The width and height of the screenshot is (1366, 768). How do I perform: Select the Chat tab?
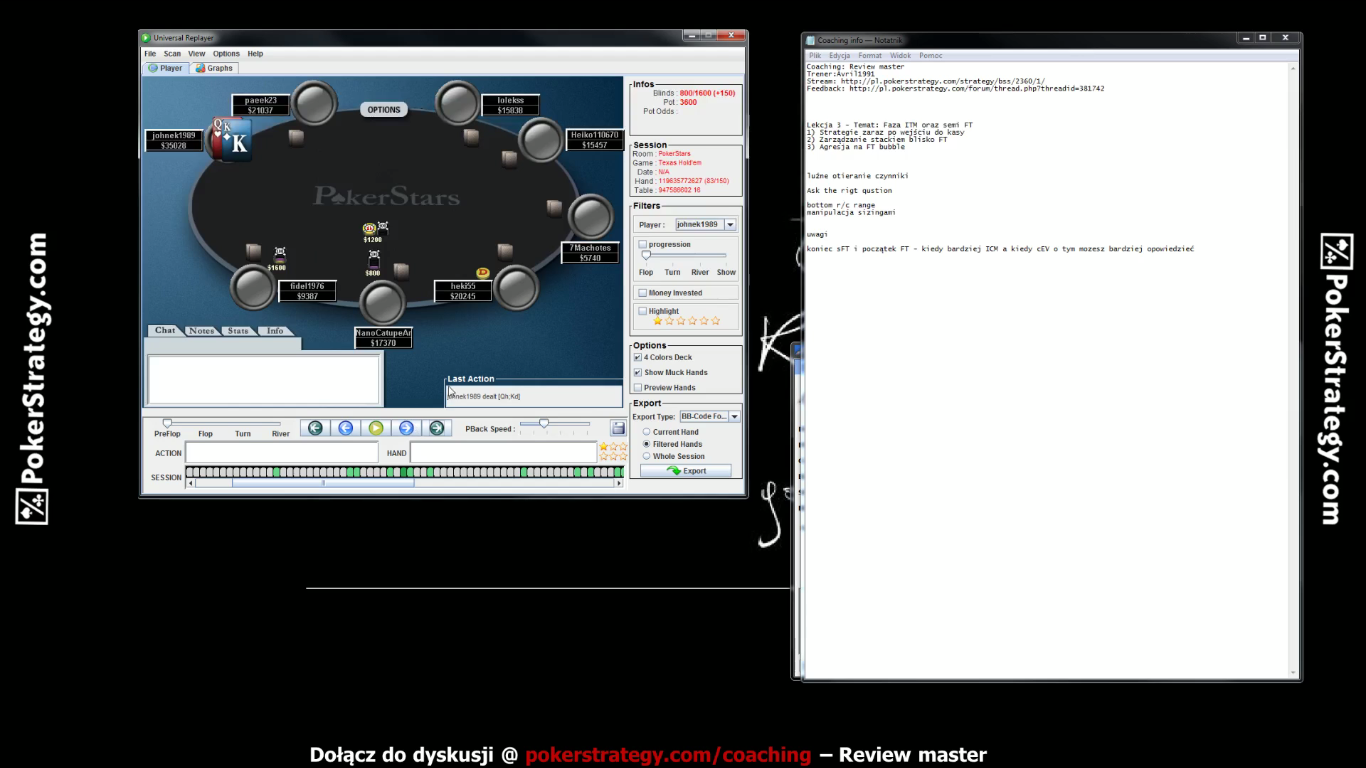[x=165, y=330]
